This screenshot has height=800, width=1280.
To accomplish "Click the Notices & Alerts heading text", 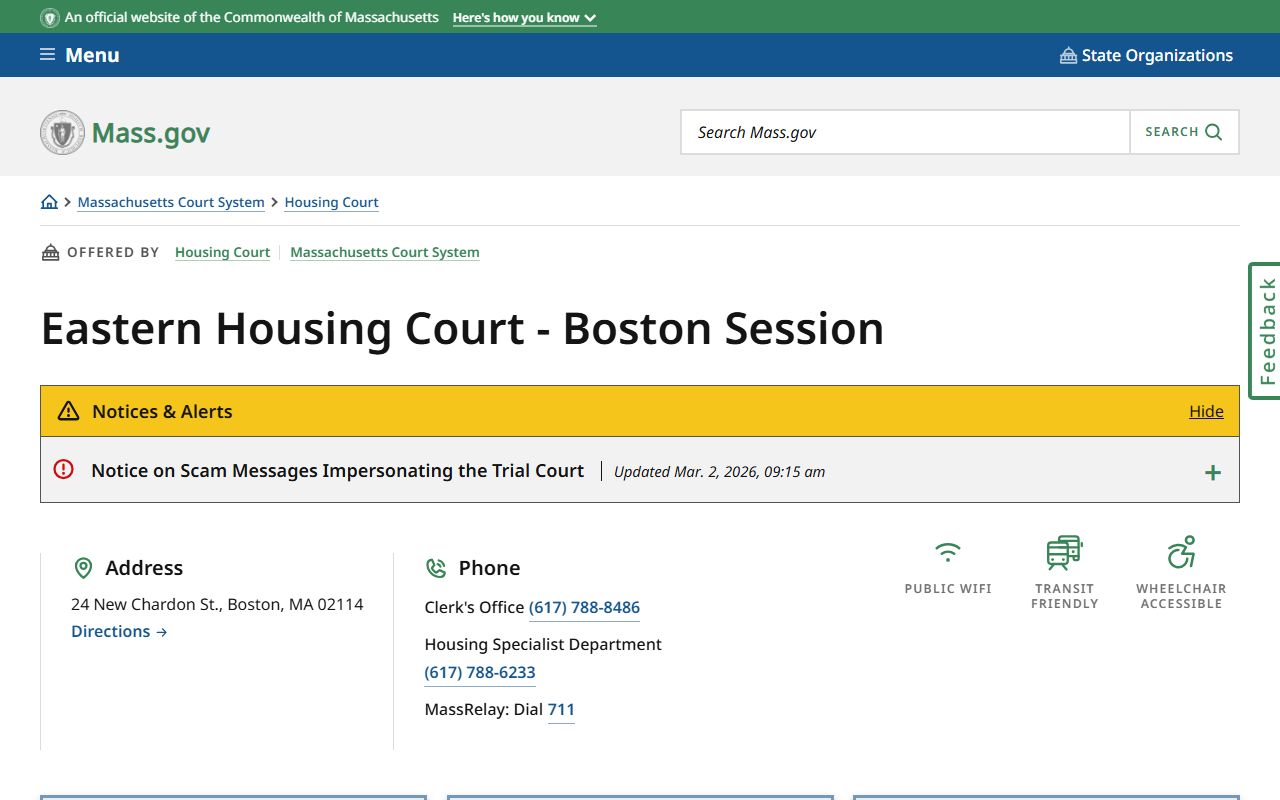I will point(162,411).
